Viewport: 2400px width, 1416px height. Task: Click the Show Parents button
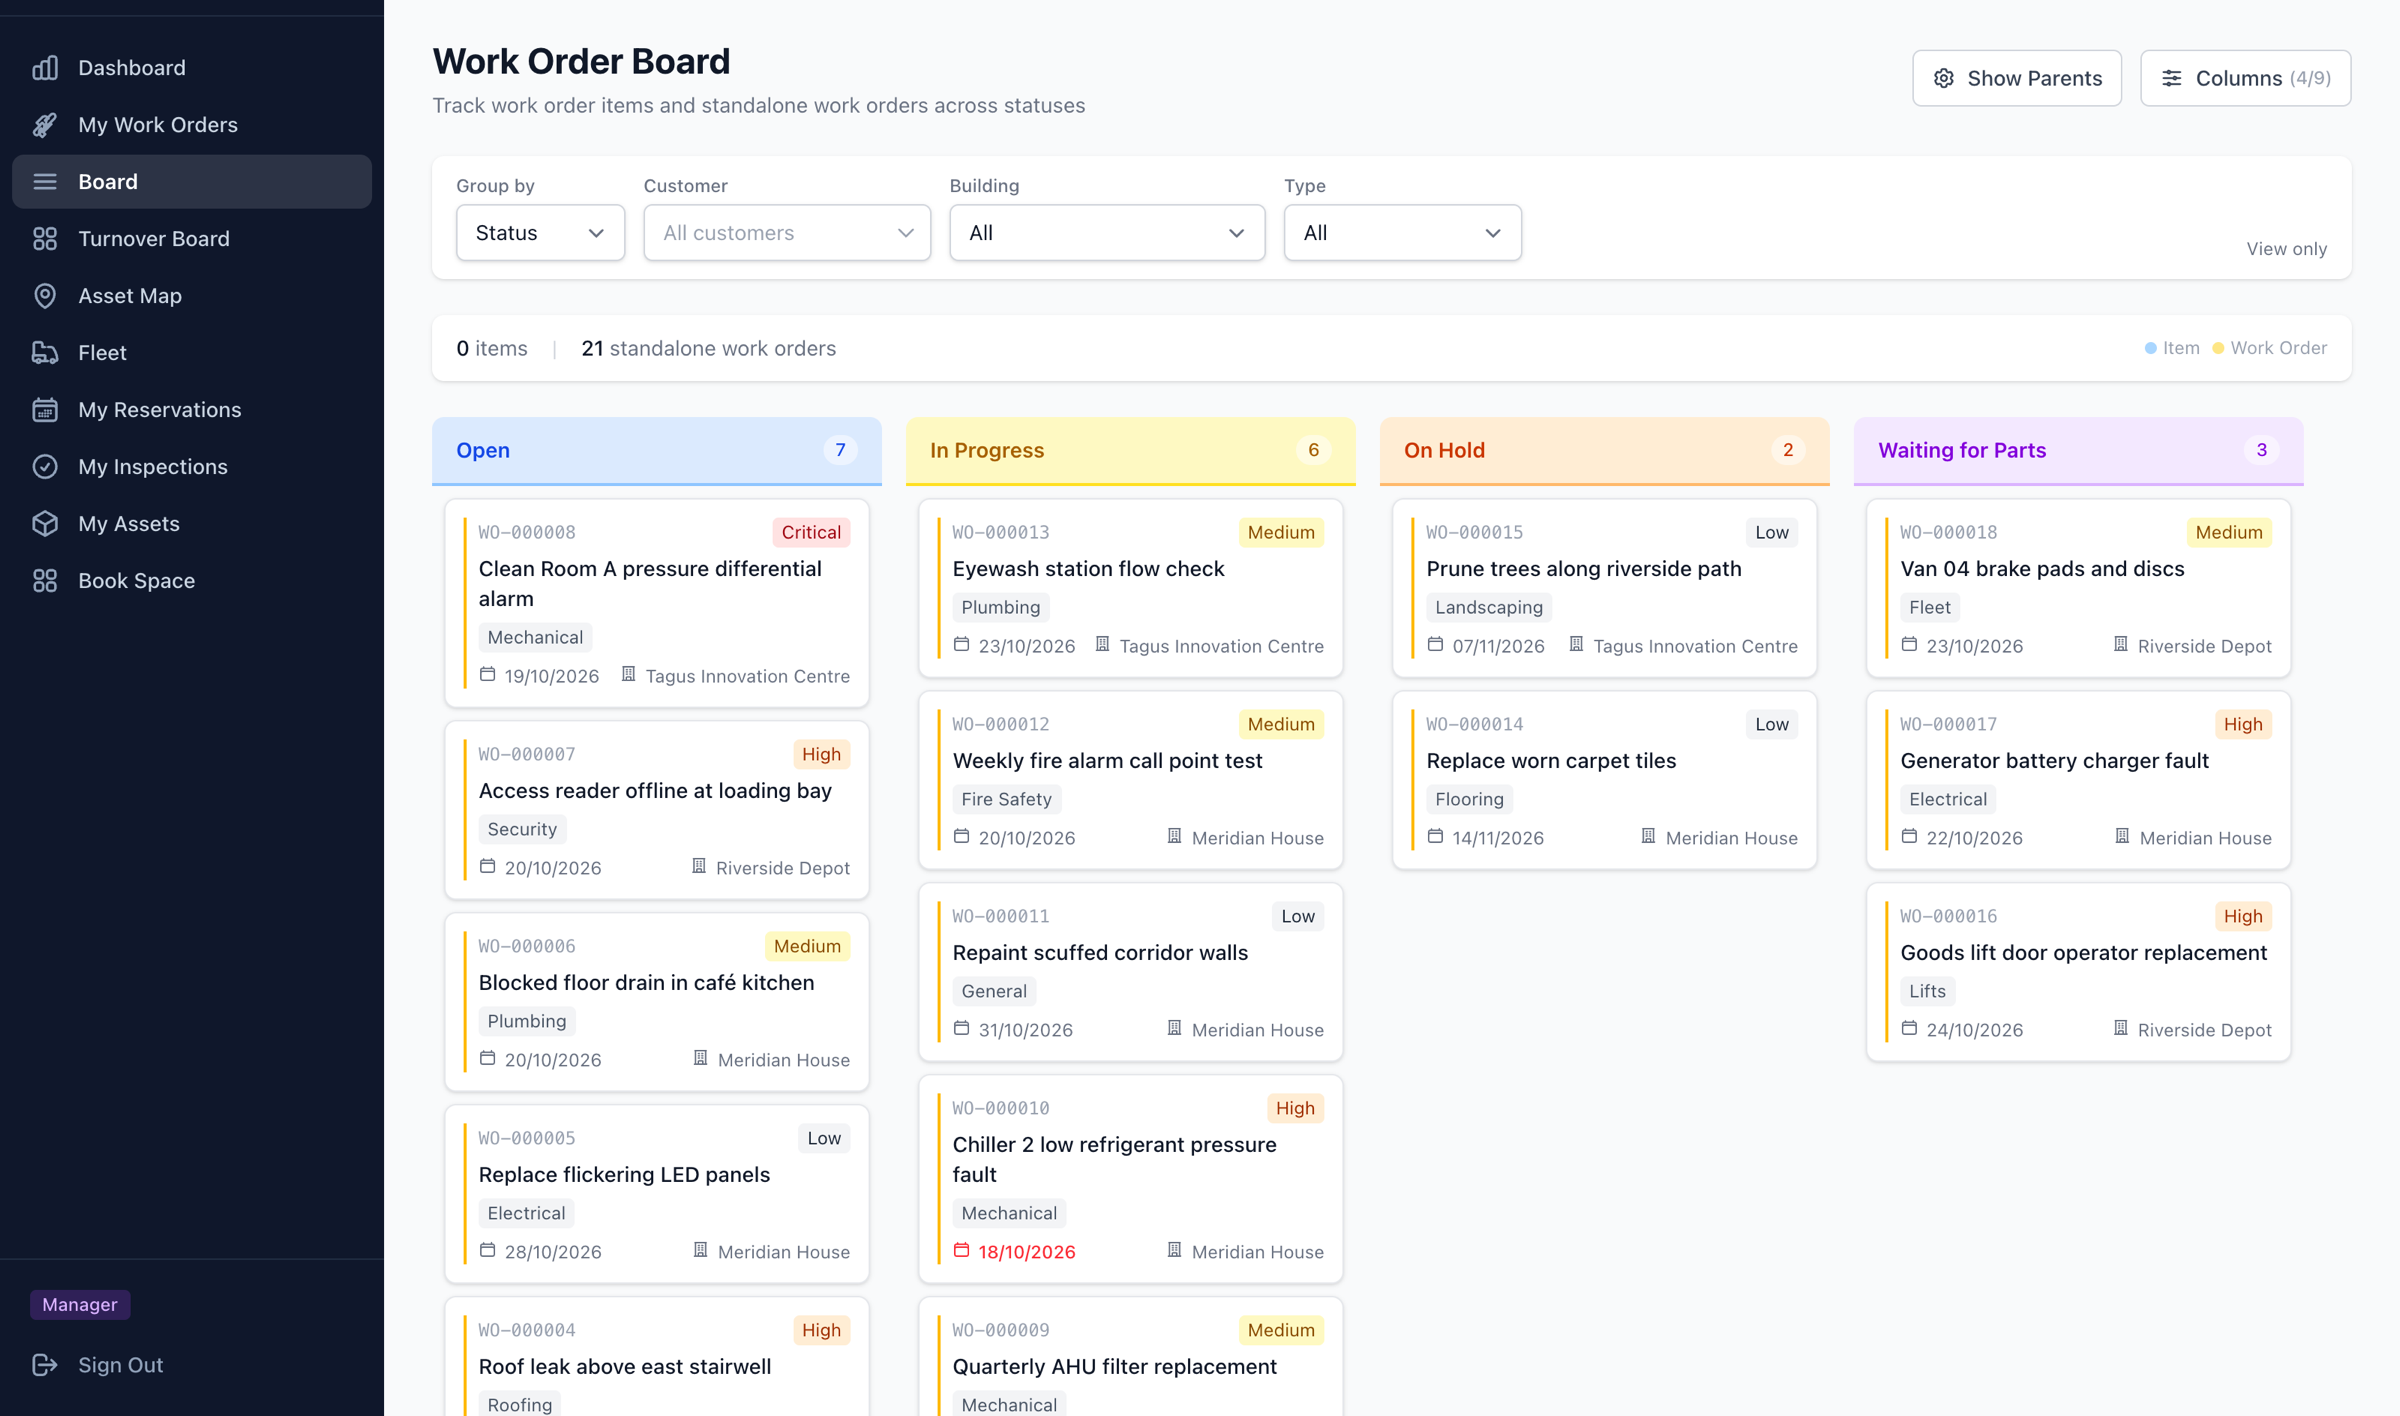[2017, 78]
